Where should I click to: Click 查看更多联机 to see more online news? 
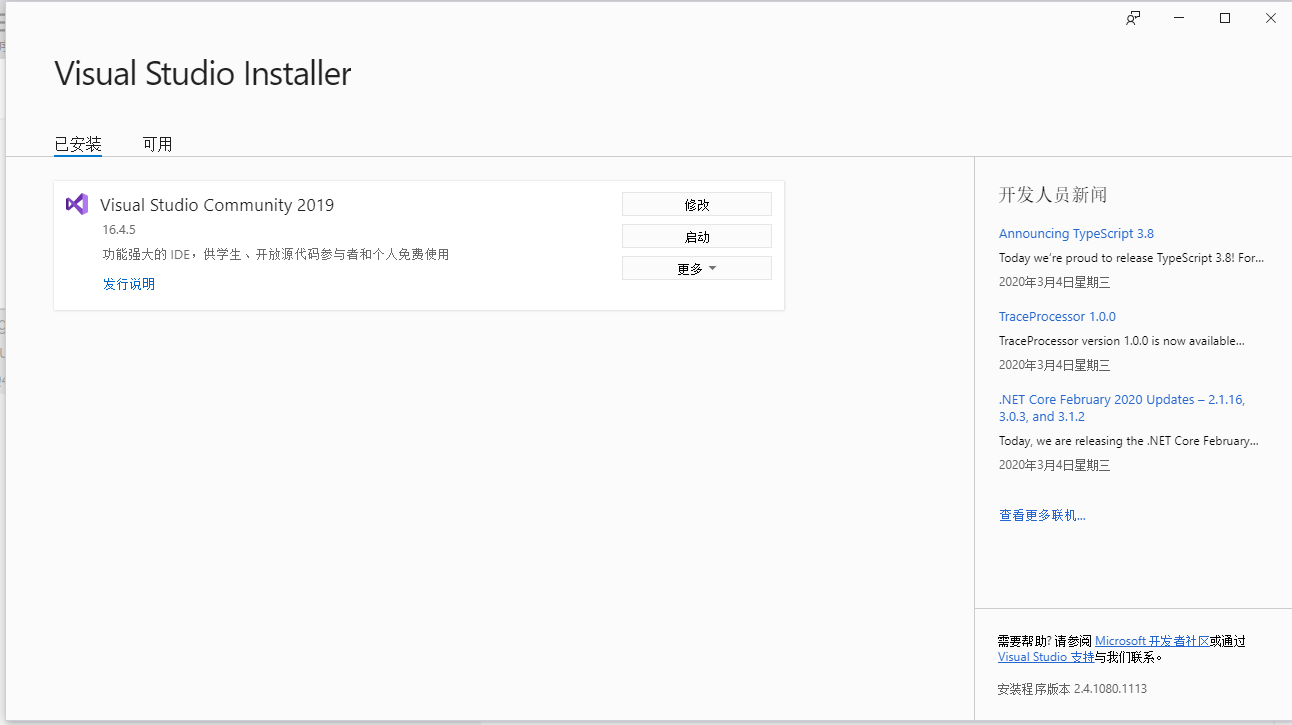[1042, 514]
